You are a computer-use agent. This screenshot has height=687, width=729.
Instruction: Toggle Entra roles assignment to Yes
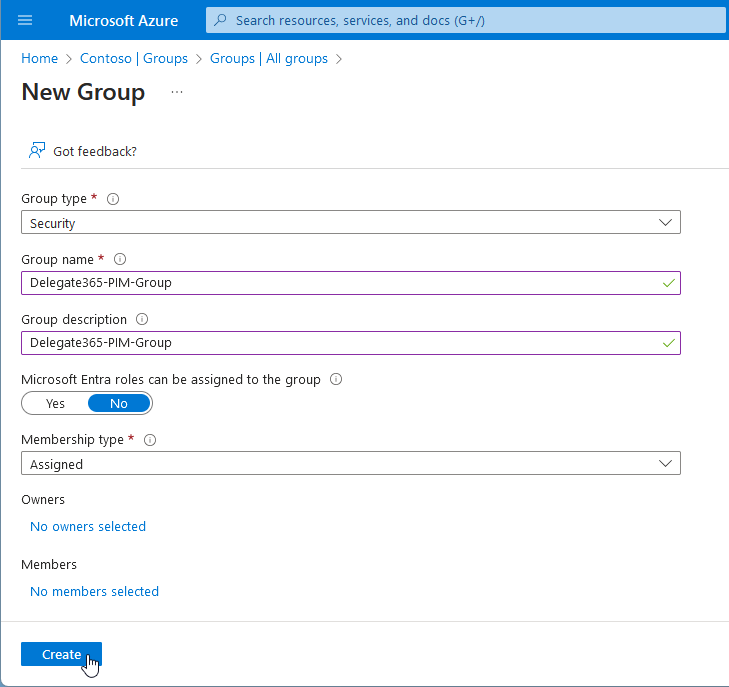[56, 403]
